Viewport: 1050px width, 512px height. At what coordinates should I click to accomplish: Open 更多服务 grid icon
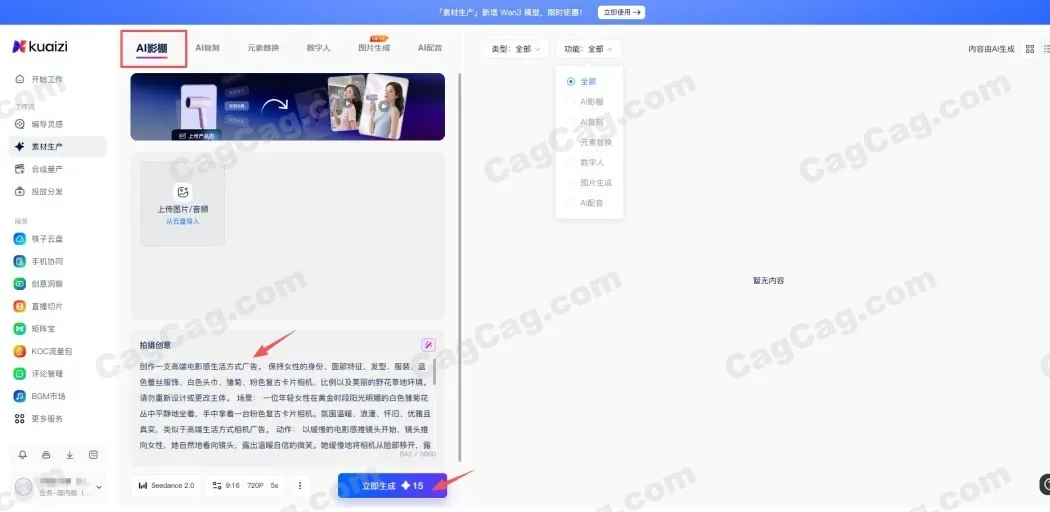tap(20, 419)
